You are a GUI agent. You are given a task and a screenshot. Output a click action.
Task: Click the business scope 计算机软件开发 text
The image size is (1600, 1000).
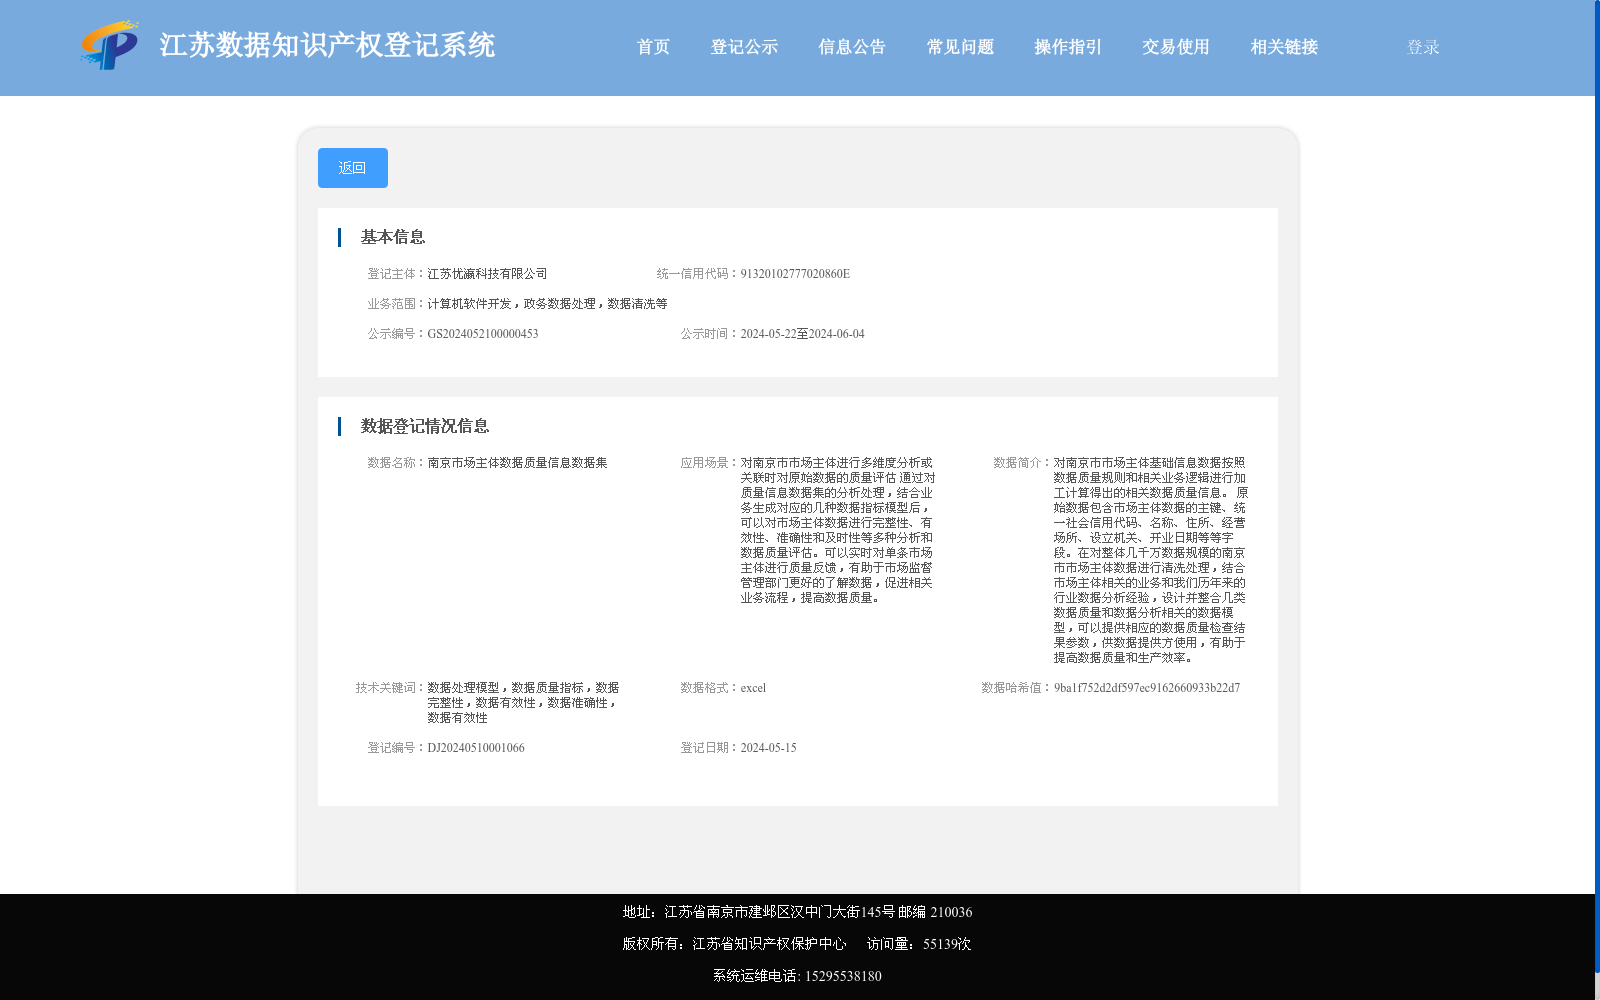coord(469,304)
